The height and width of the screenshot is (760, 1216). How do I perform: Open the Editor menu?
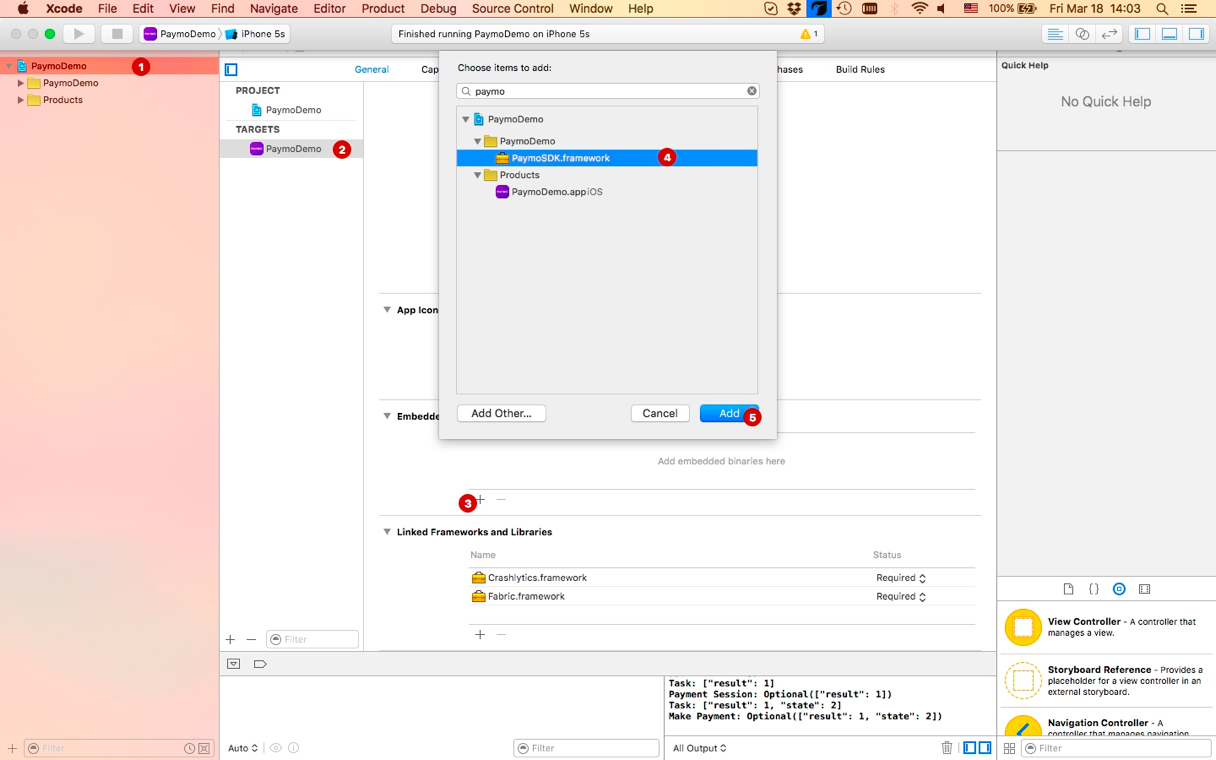click(x=329, y=9)
